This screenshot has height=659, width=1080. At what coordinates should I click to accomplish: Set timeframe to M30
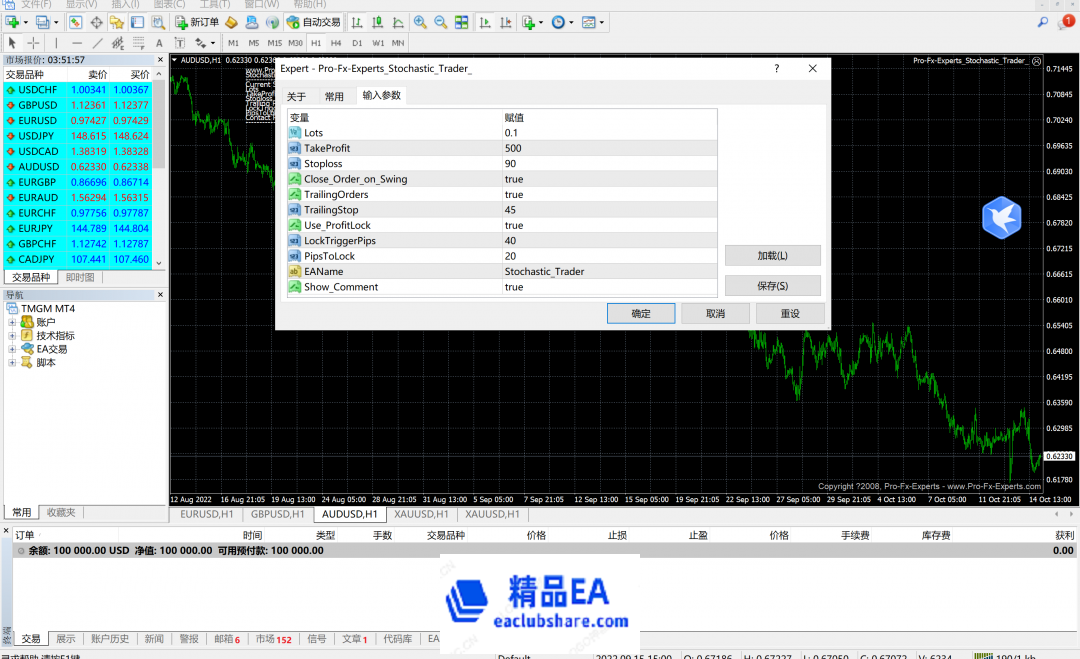pos(295,43)
